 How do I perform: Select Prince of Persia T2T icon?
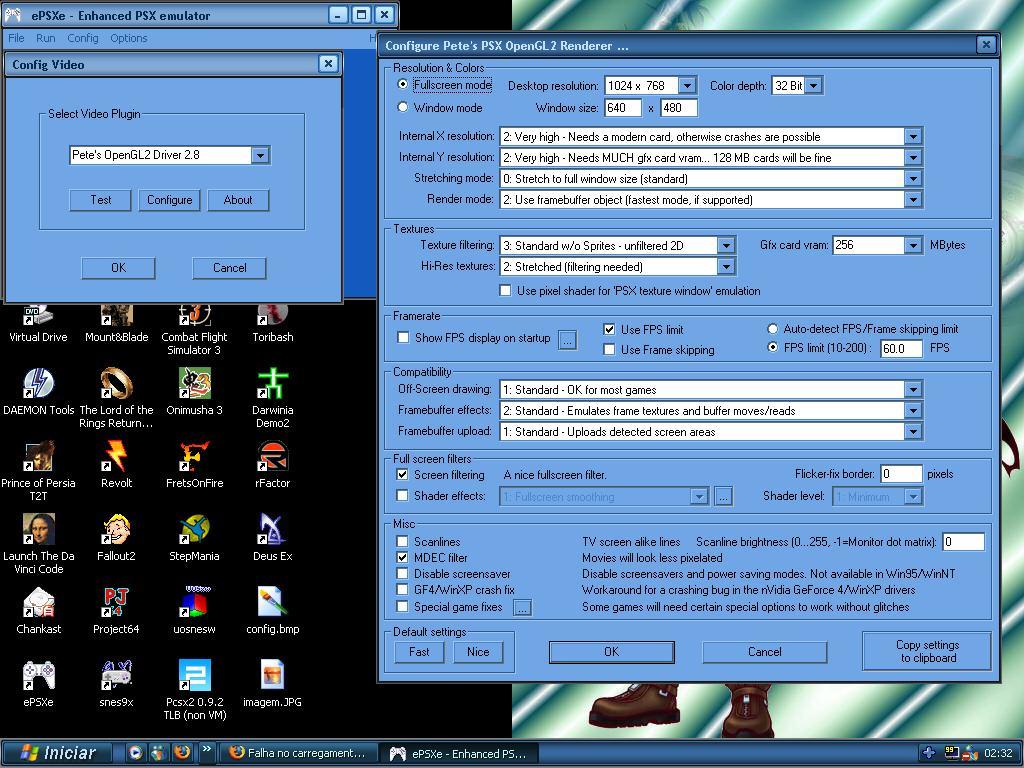(x=39, y=471)
